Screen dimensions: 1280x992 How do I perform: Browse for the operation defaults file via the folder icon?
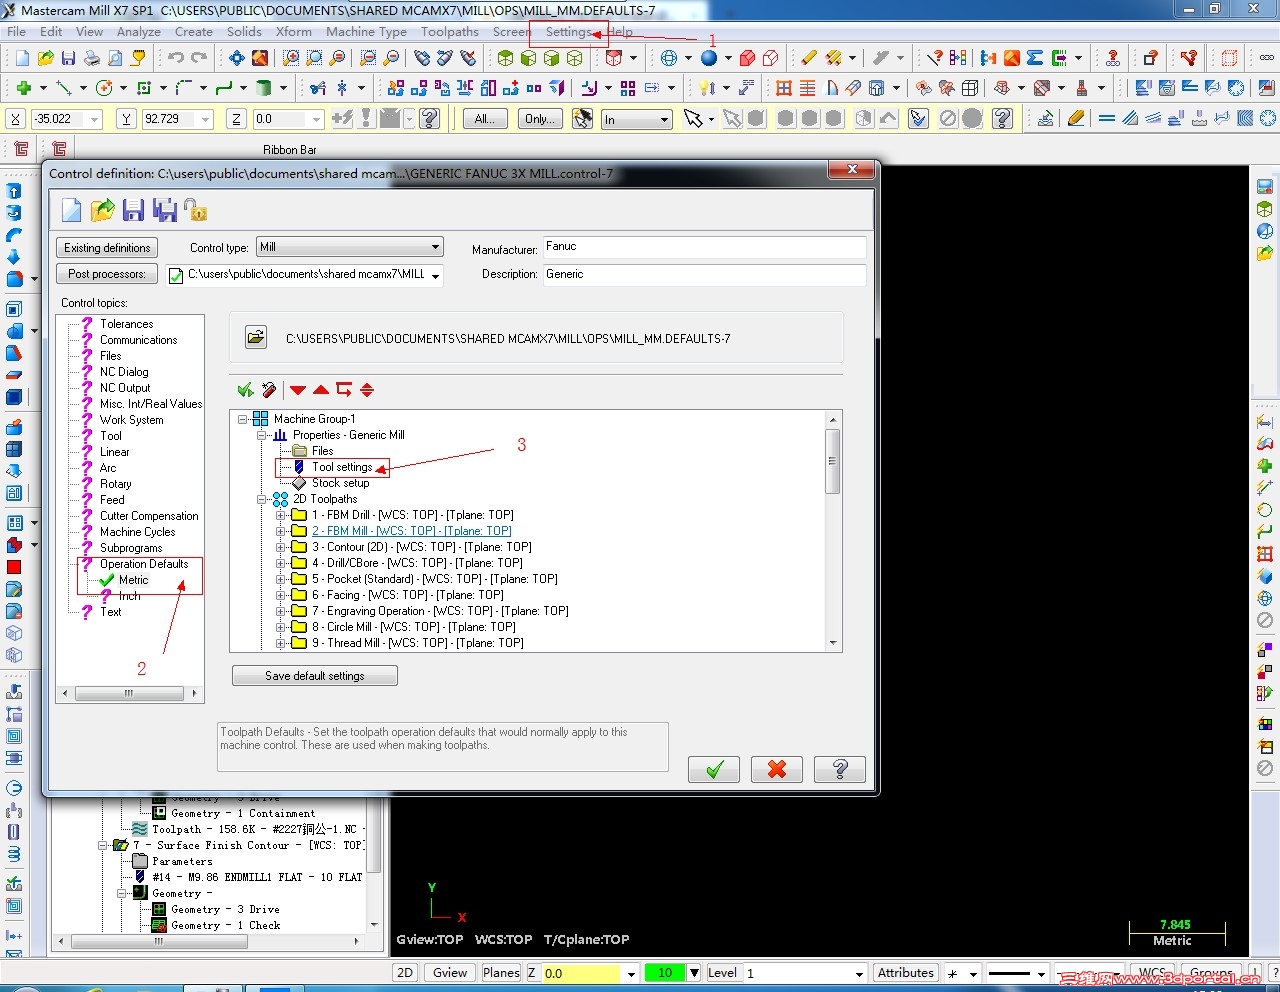click(256, 338)
